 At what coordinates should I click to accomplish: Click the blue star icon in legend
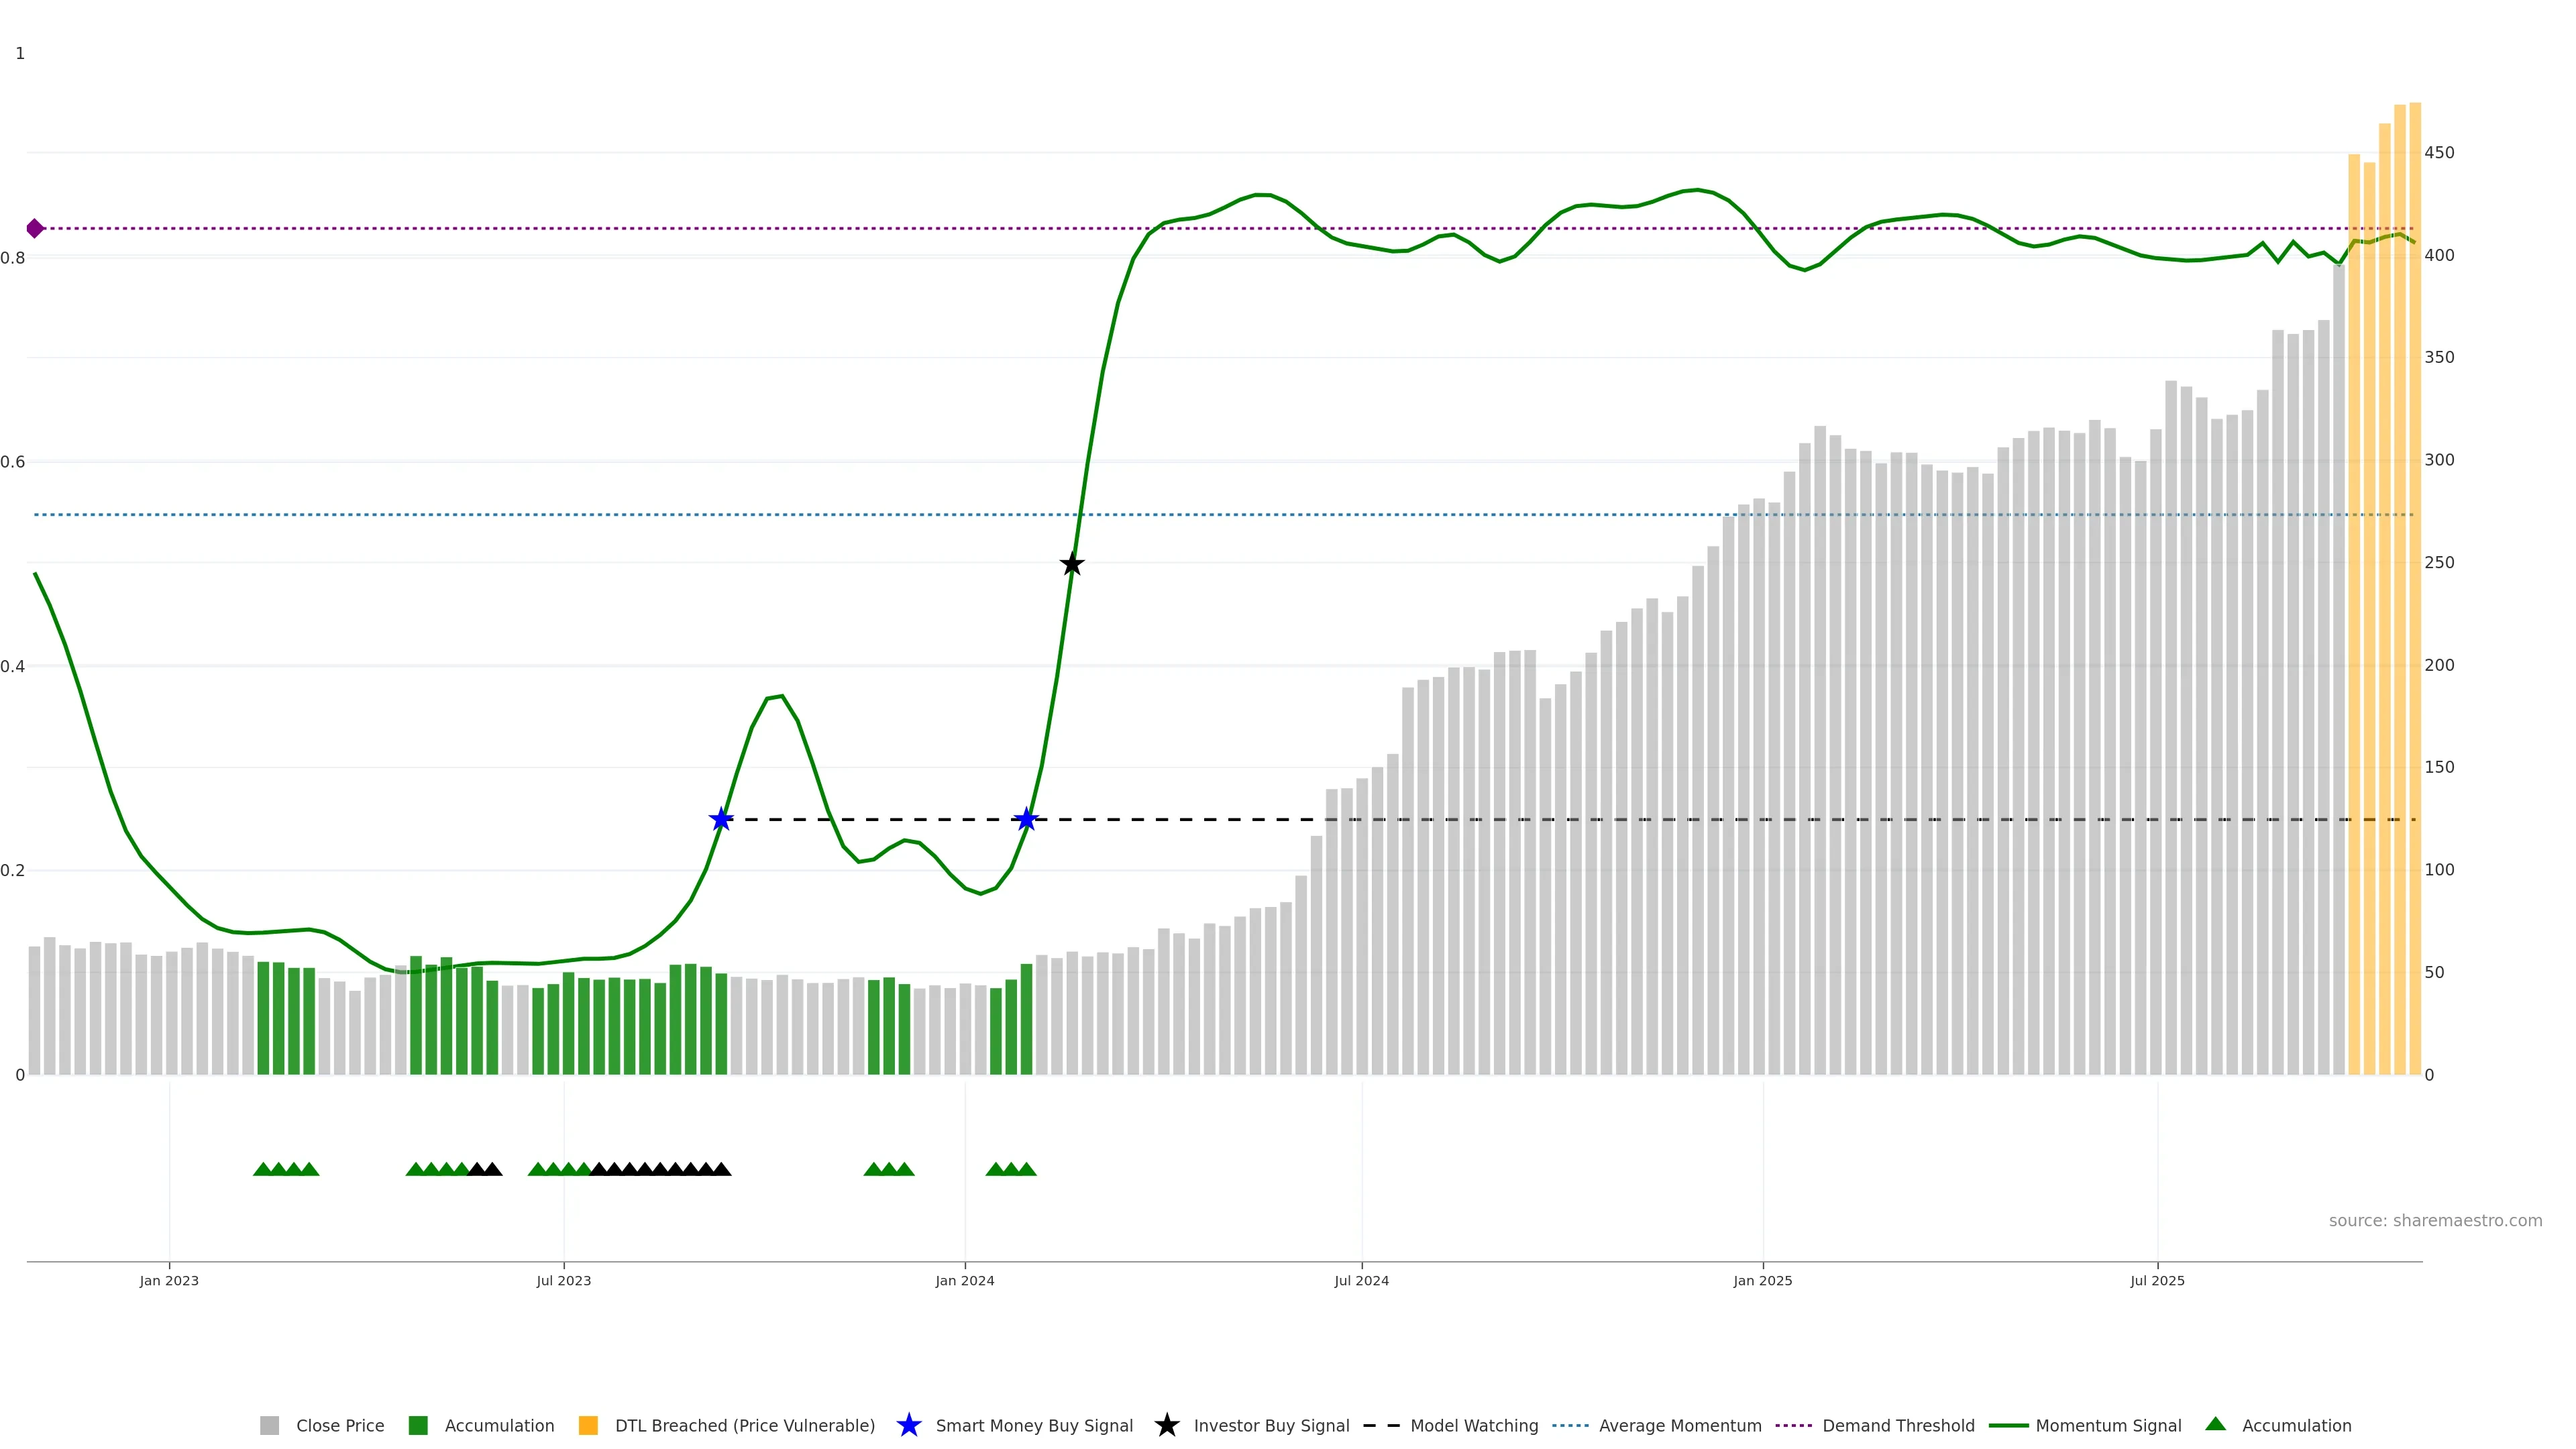908,1425
